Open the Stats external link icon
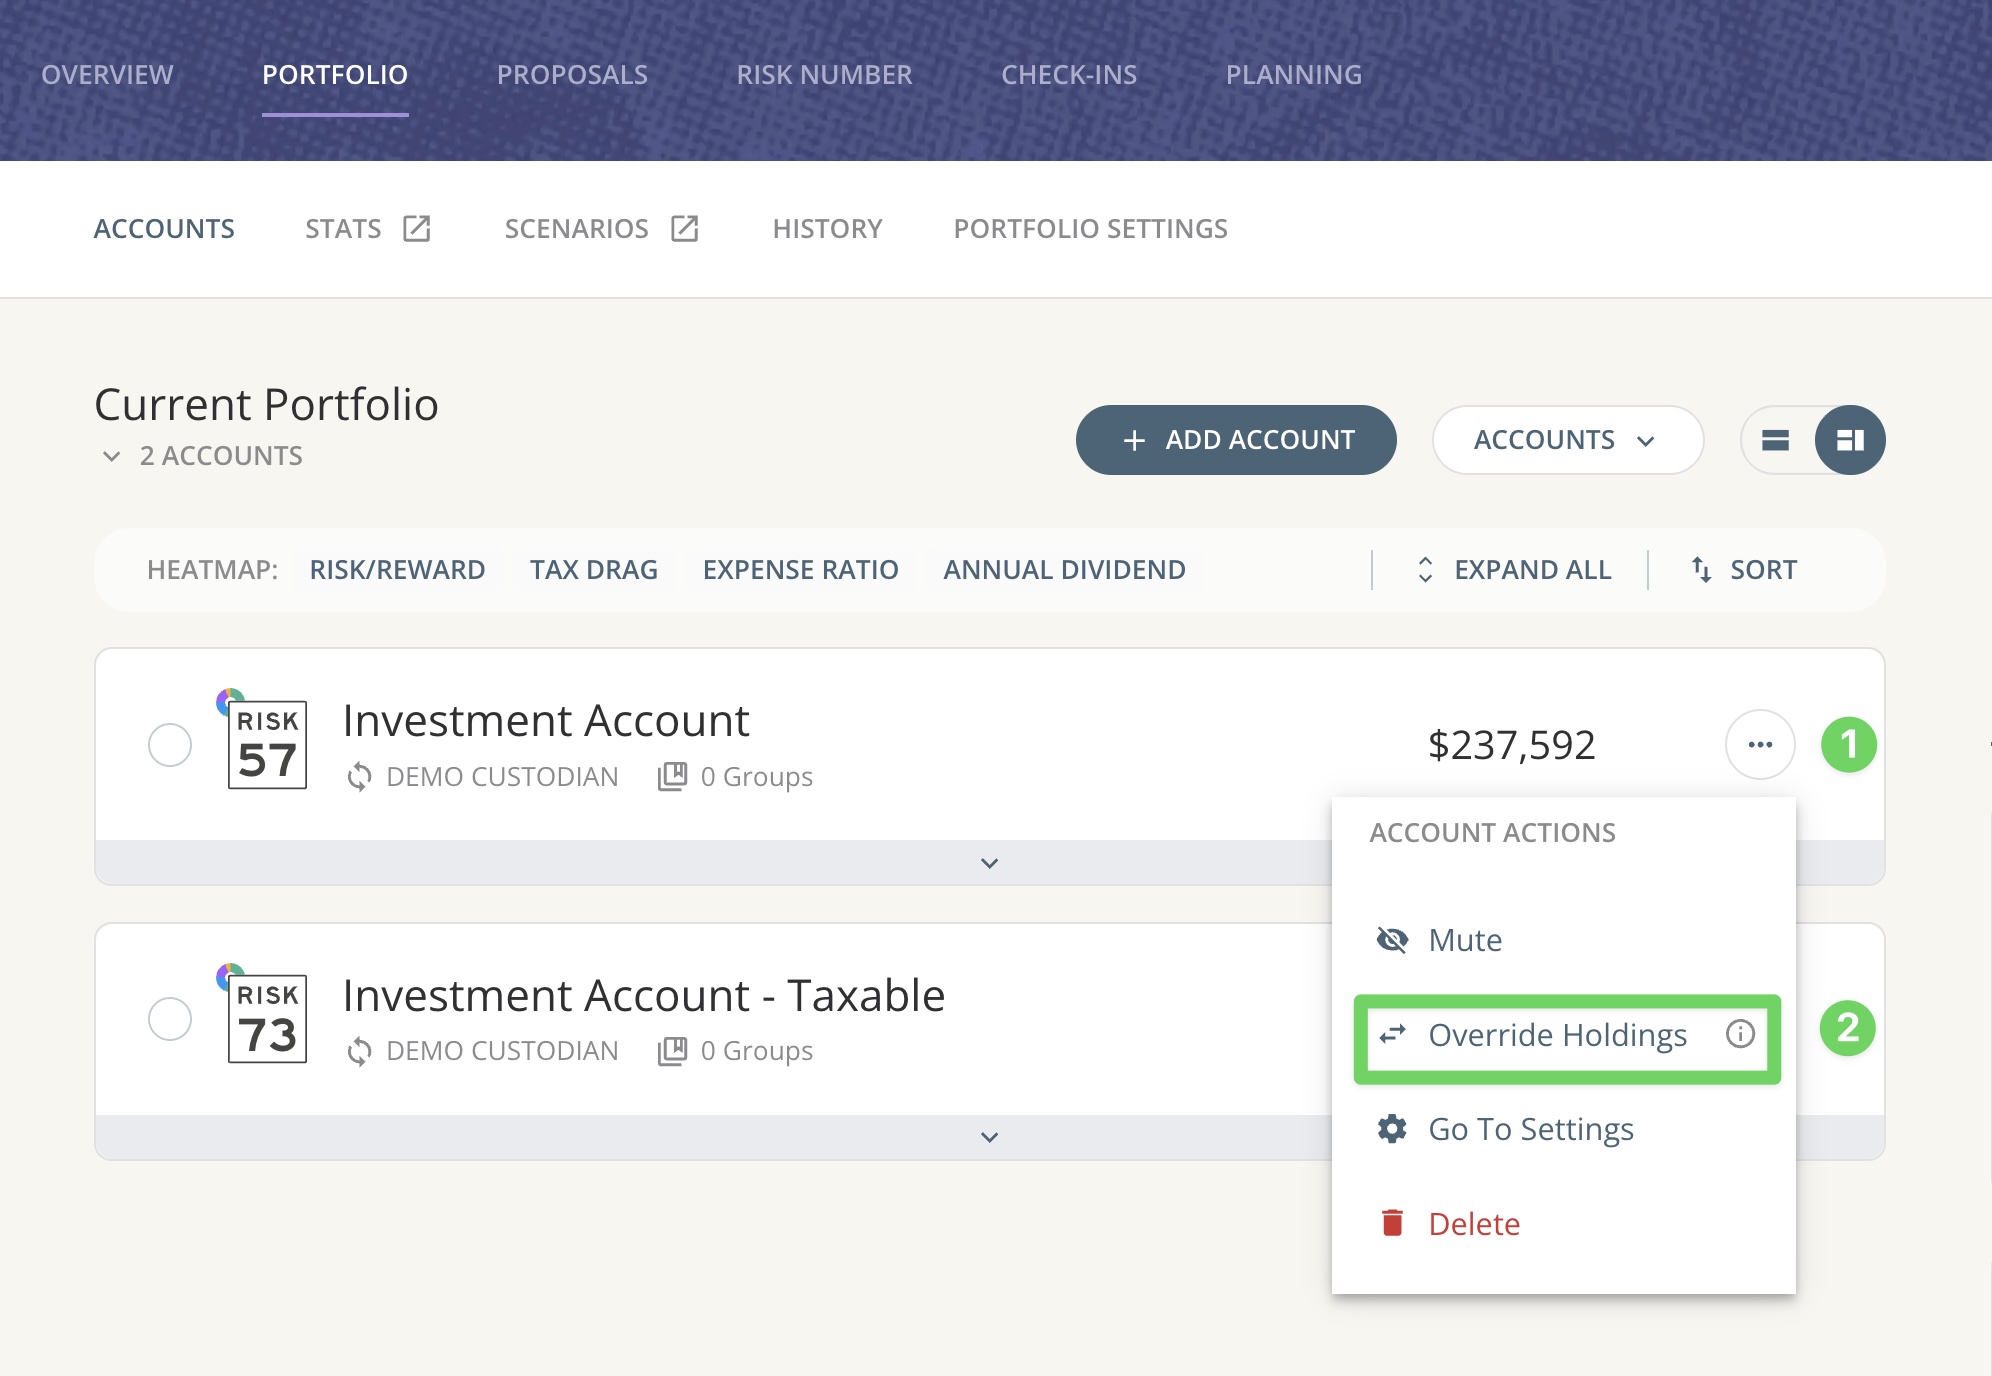This screenshot has height=1376, width=1992. coord(416,229)
